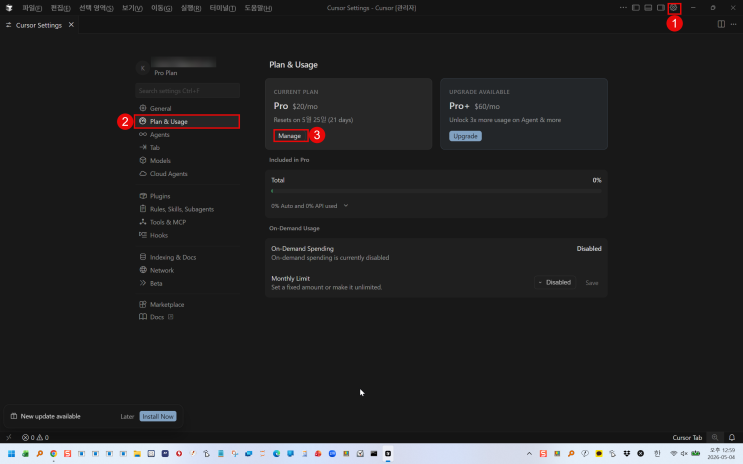743x464 pixels.
Task: Open the Tab settings section
Action: tap(188, 147)
